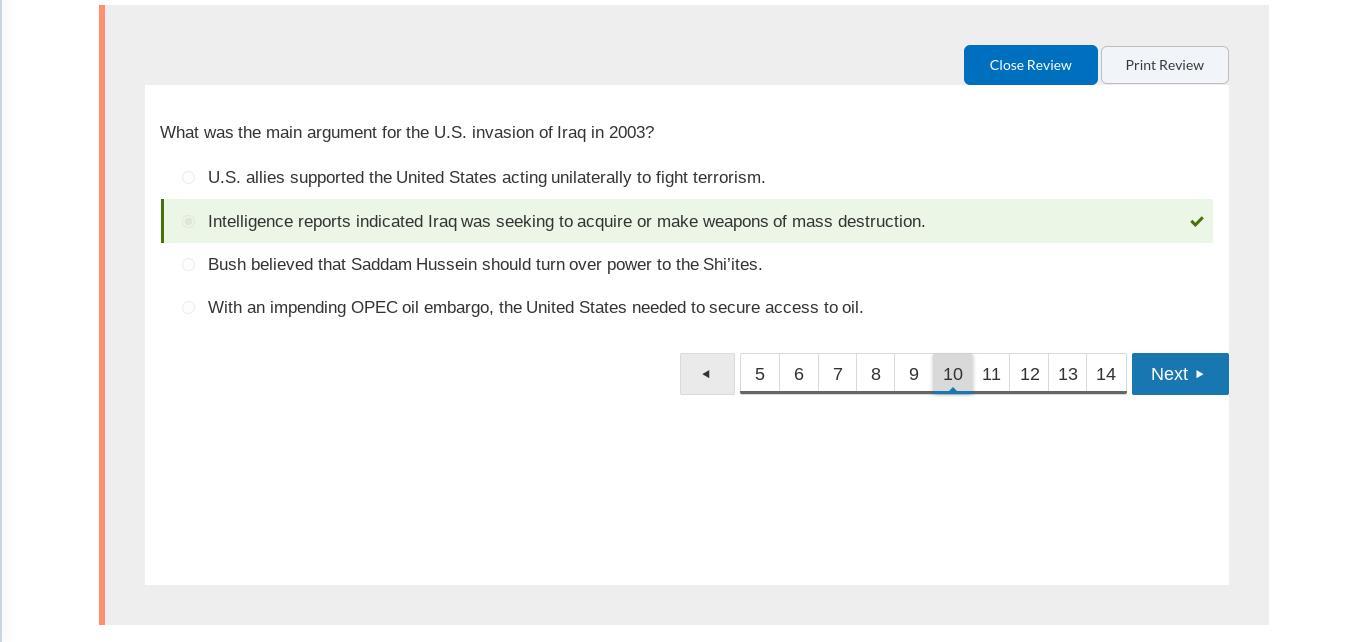Image resolution: width=1359 pixels, height=642 pixels.
Task: Click the Next button
Action: click(1180, 374)
